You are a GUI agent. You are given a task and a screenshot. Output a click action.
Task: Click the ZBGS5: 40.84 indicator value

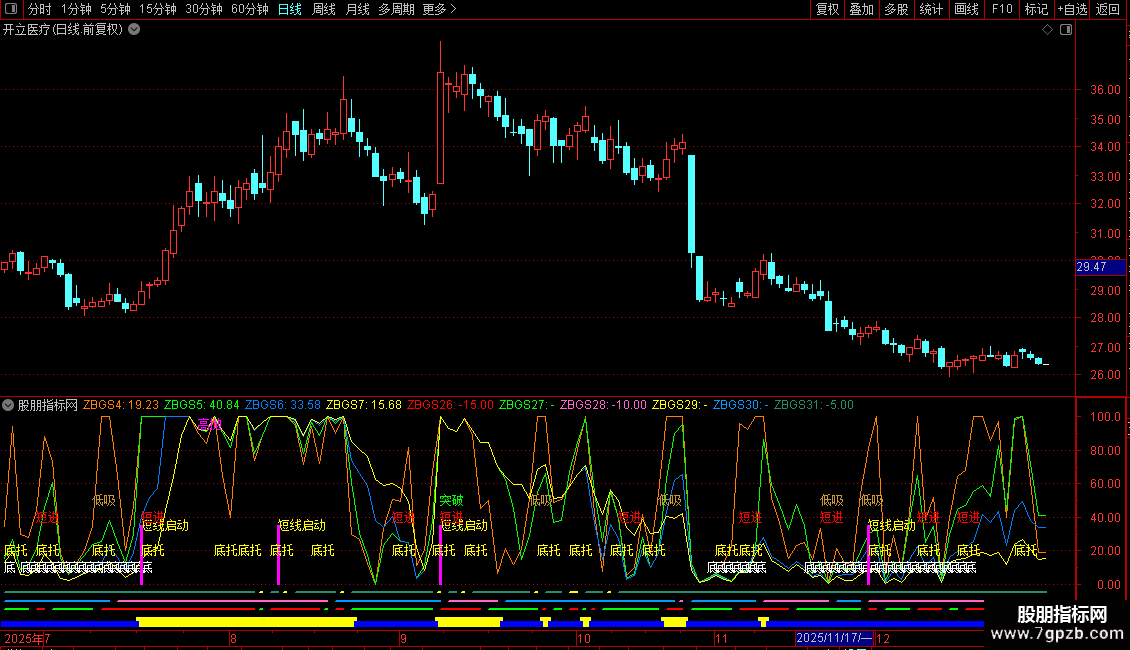click(202, 405)
